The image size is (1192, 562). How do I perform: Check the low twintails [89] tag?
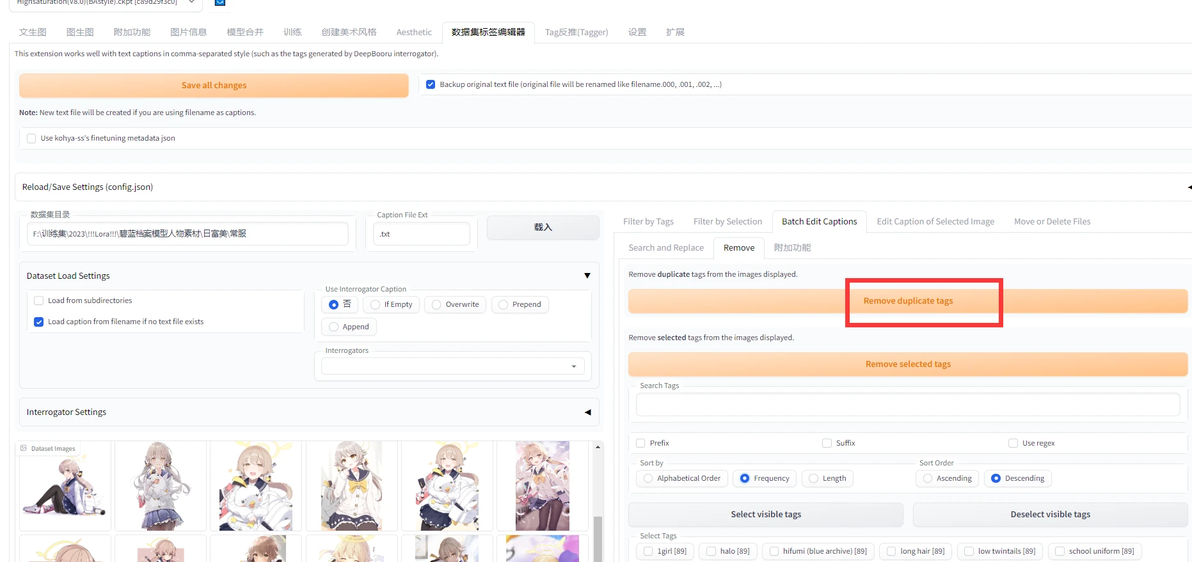click(x=968, y=551)
